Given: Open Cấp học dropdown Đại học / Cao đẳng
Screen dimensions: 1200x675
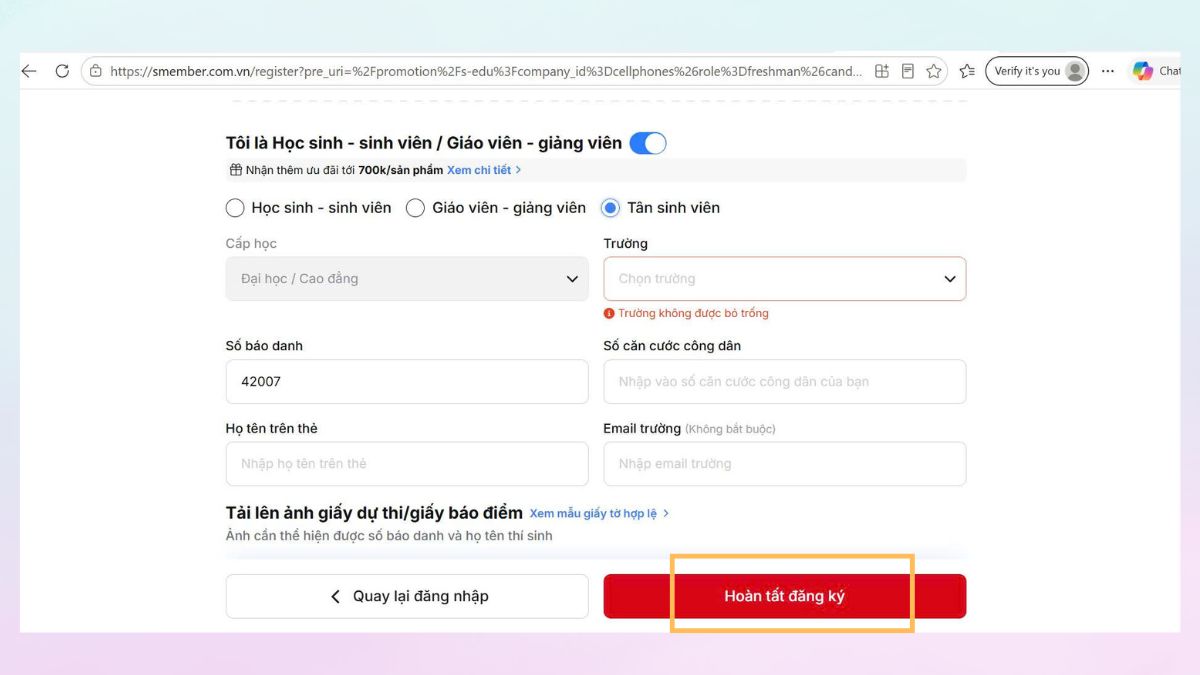Looking at the screenshot, I should coord(407,279).
